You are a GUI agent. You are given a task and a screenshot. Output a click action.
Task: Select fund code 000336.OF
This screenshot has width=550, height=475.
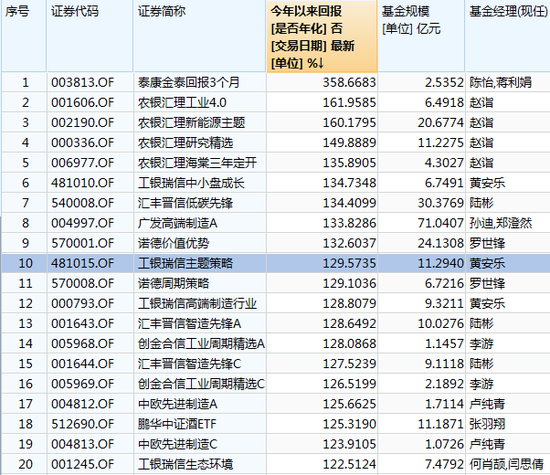pos(83,143)
